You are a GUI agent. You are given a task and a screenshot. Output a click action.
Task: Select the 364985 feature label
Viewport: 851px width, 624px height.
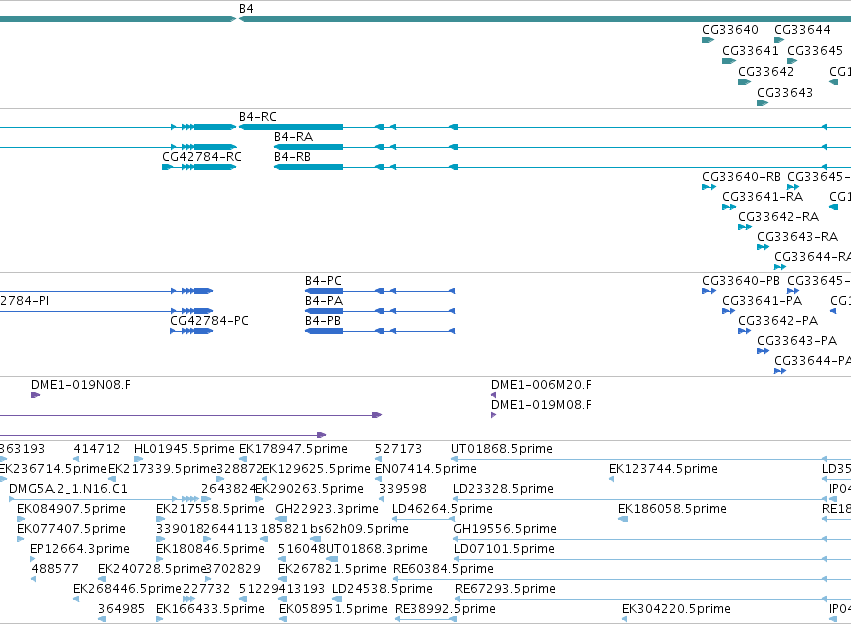pos(121,610)
